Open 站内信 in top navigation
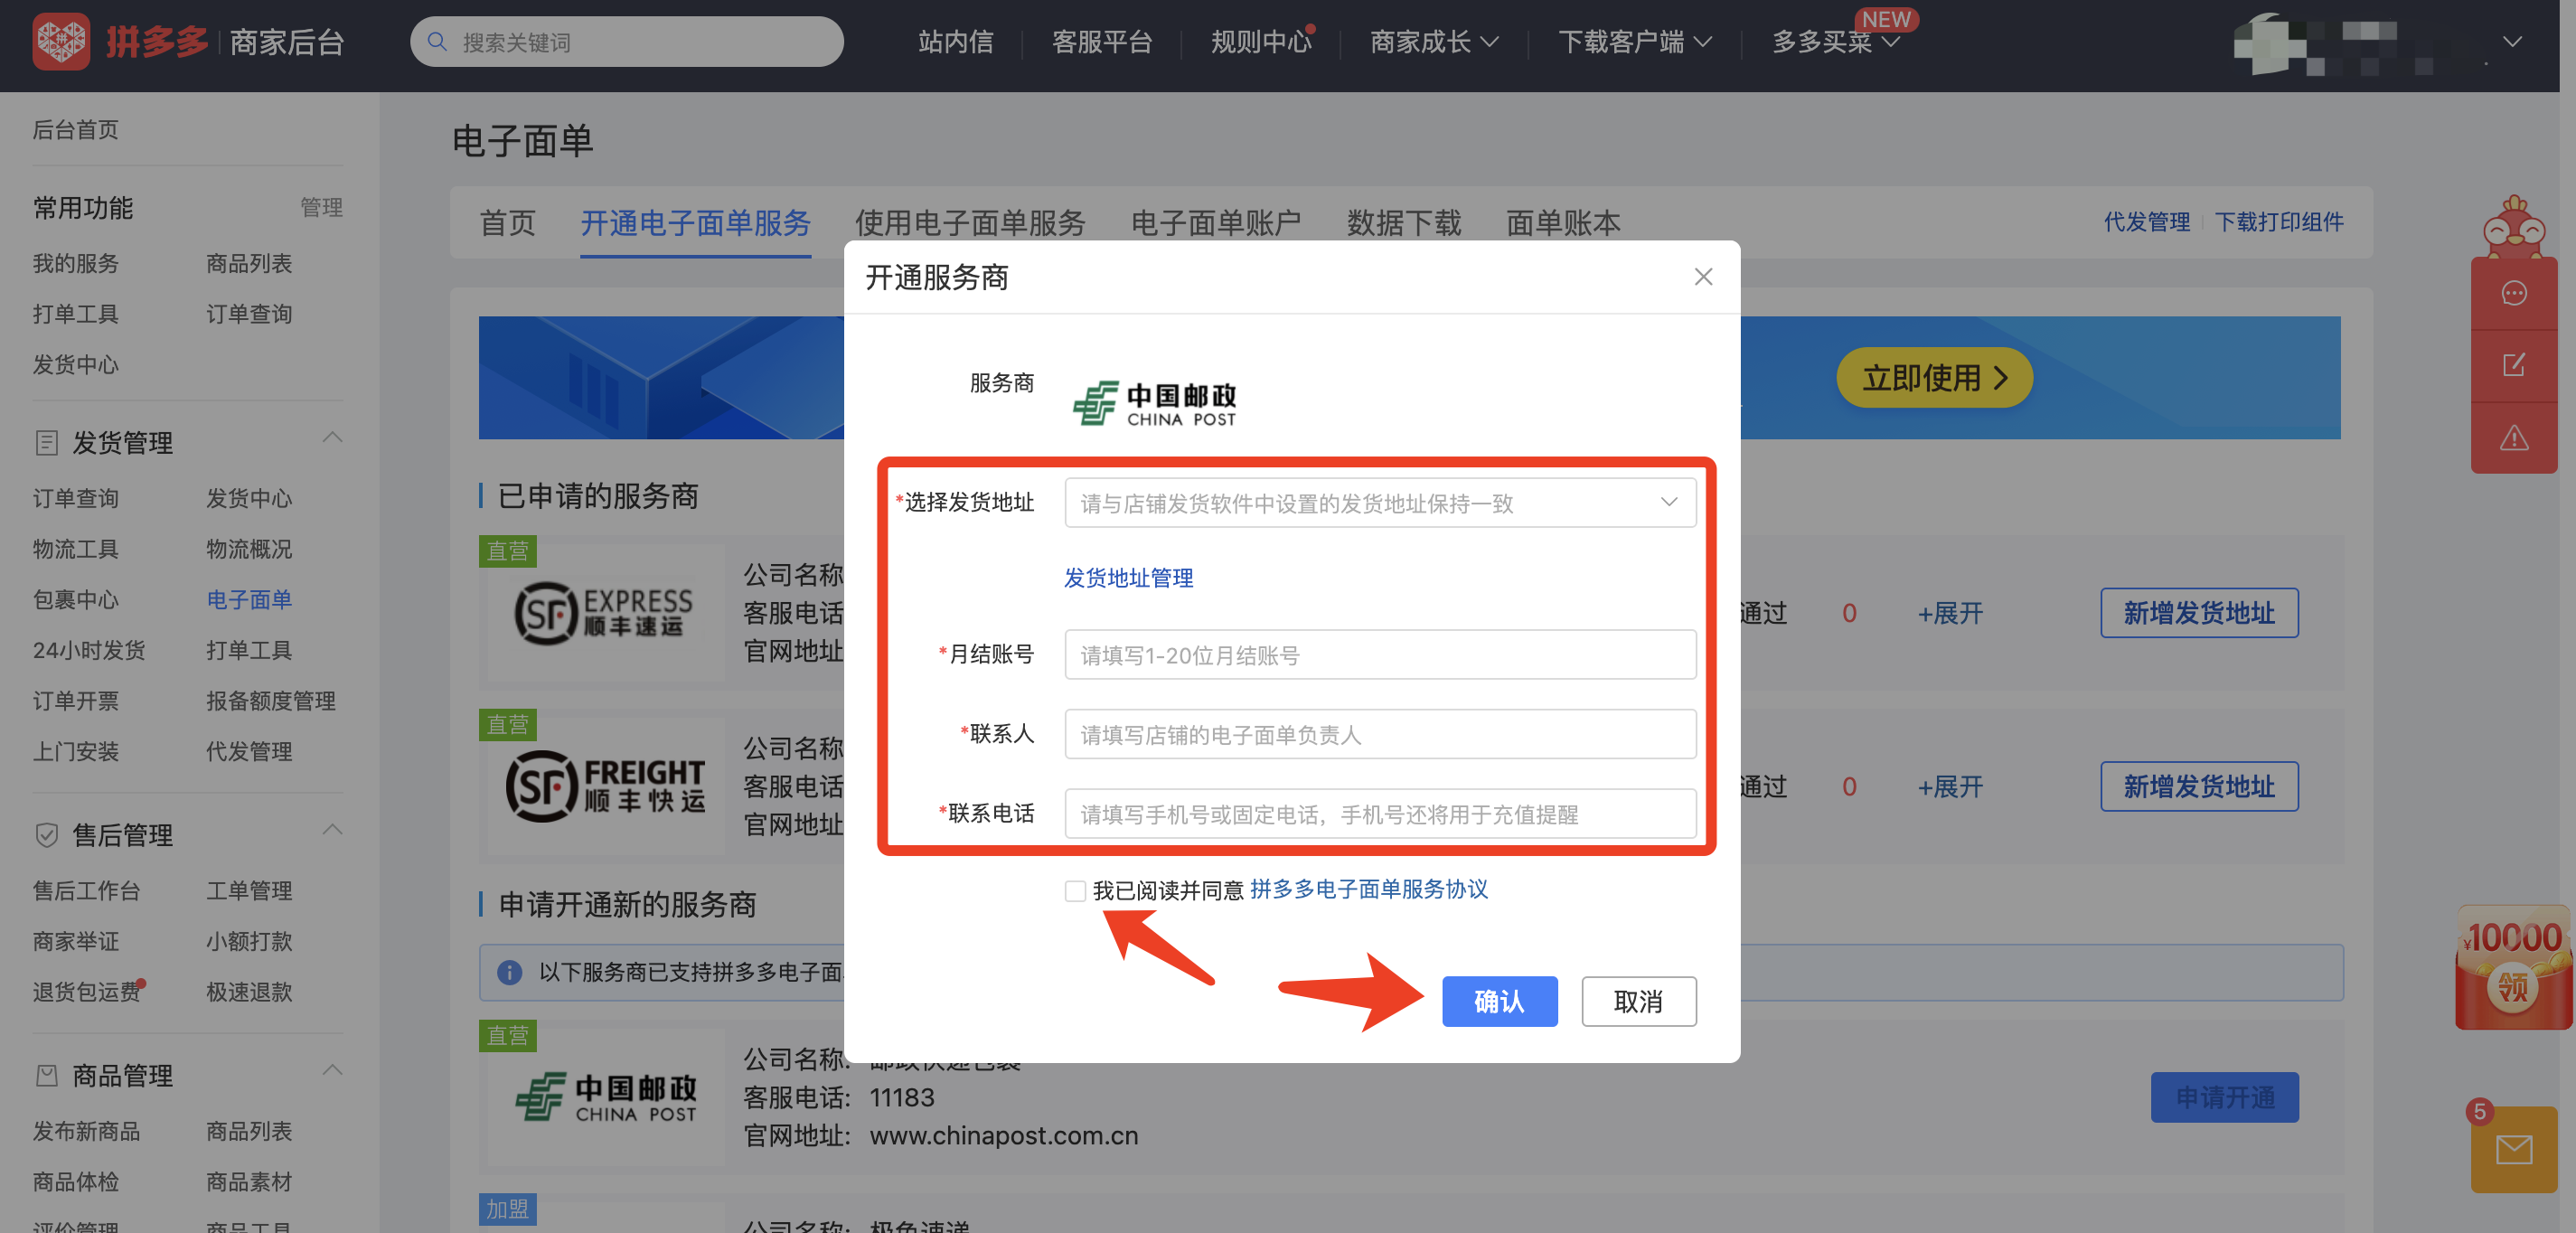 click(x=956, y=42)
